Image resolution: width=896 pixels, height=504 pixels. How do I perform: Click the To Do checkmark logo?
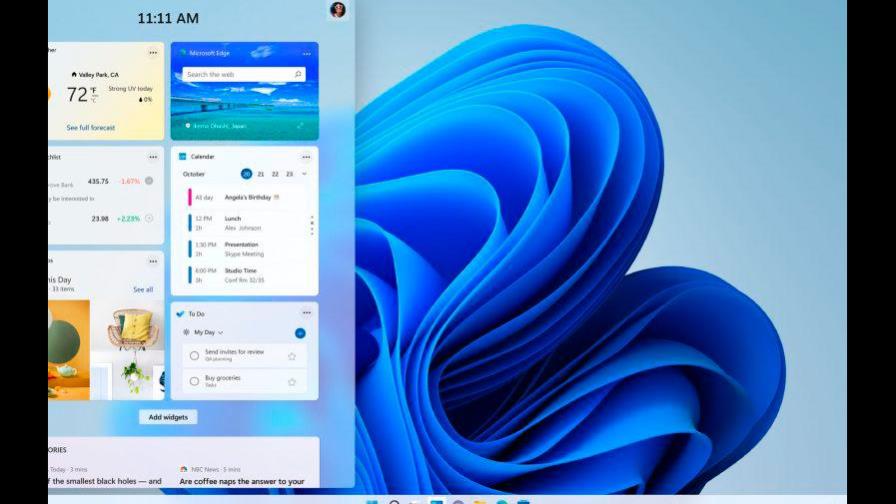tap(181, 314)
